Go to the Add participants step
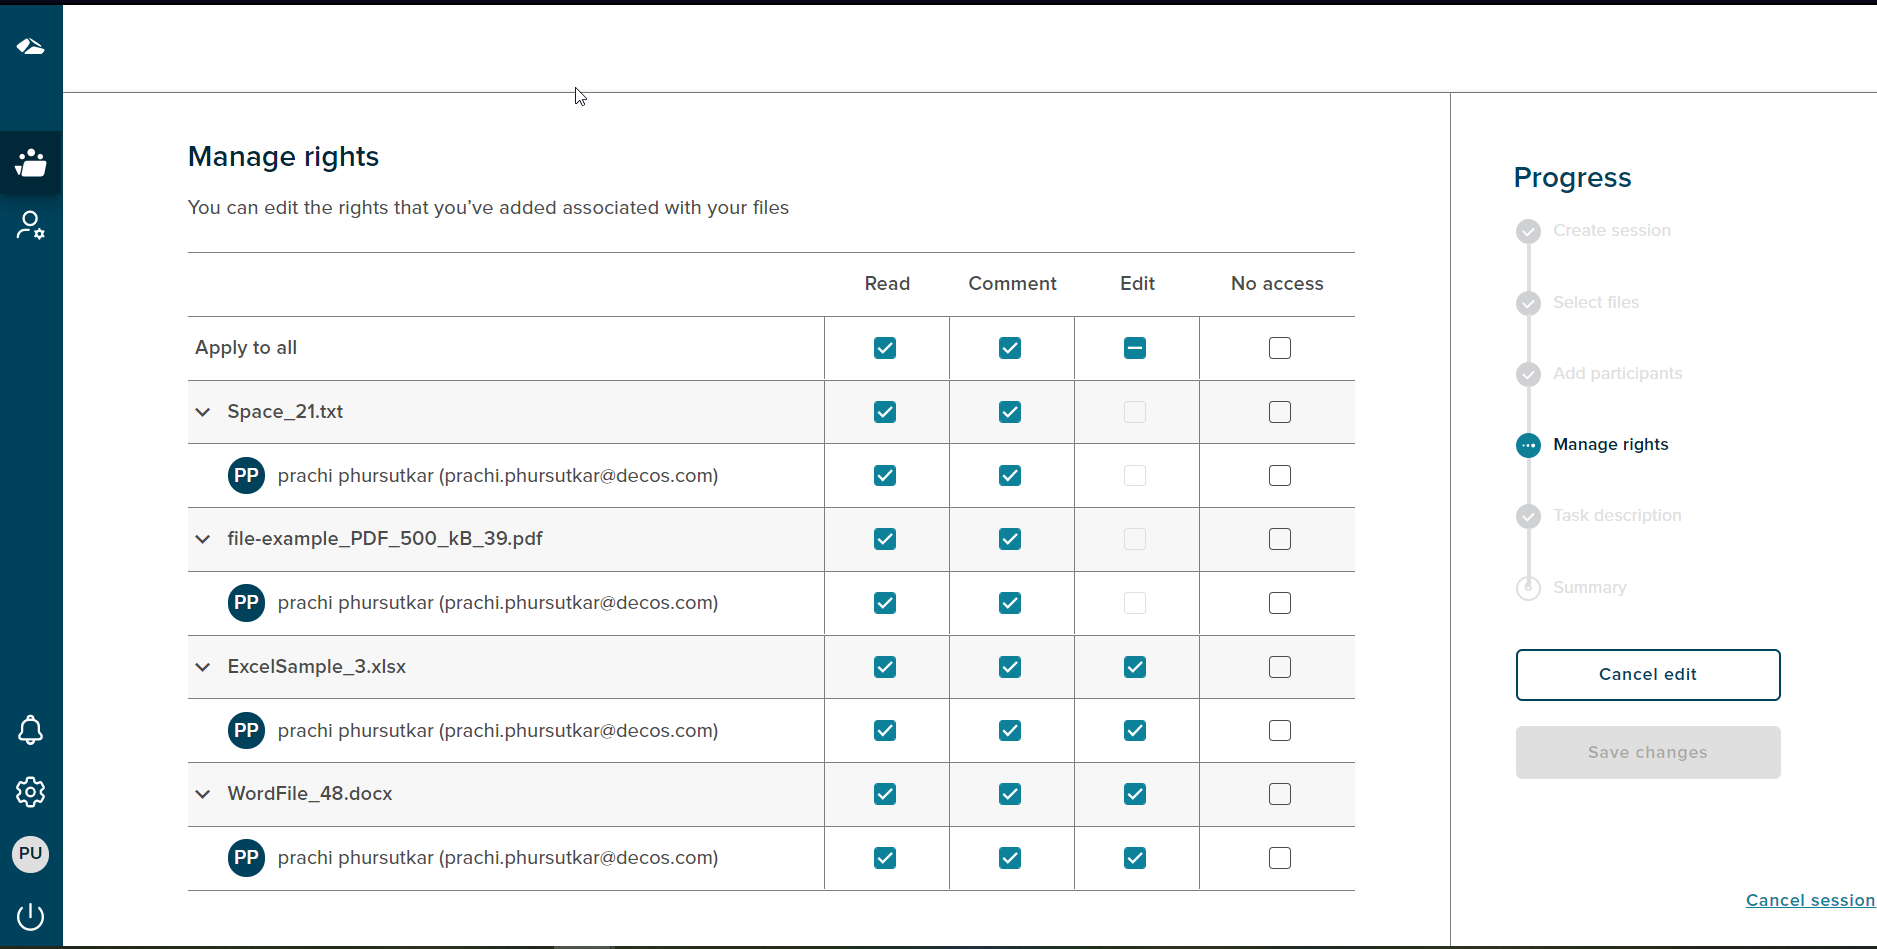Image resolution: width=1877 pixels, height=949 pixels. pos(1616,374)
